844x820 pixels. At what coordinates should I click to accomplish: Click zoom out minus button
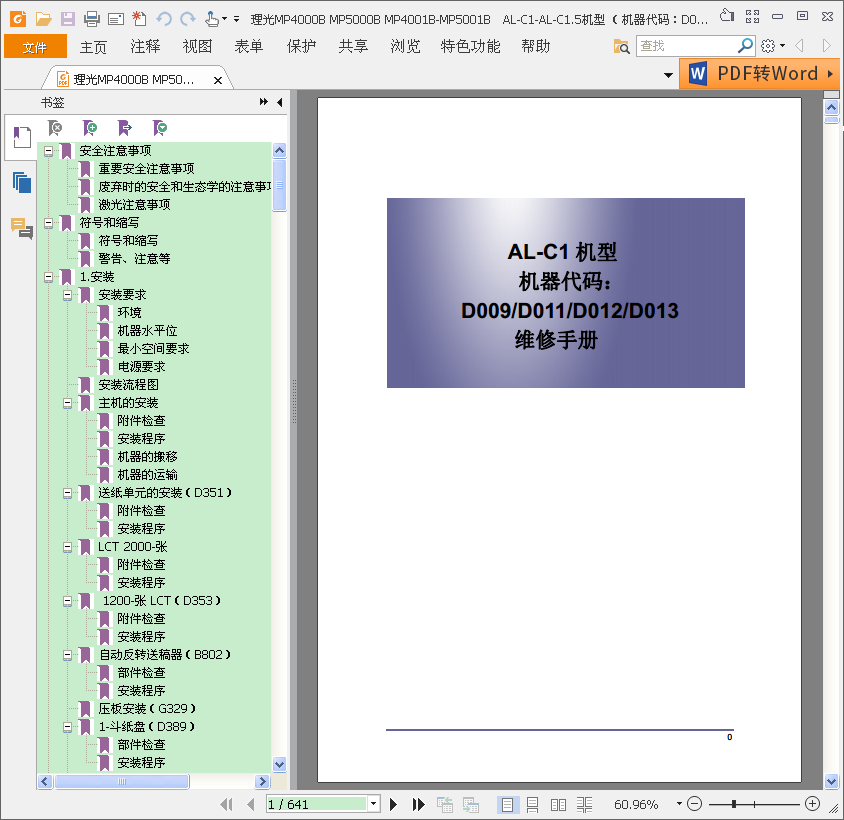(x=694, y=804)
